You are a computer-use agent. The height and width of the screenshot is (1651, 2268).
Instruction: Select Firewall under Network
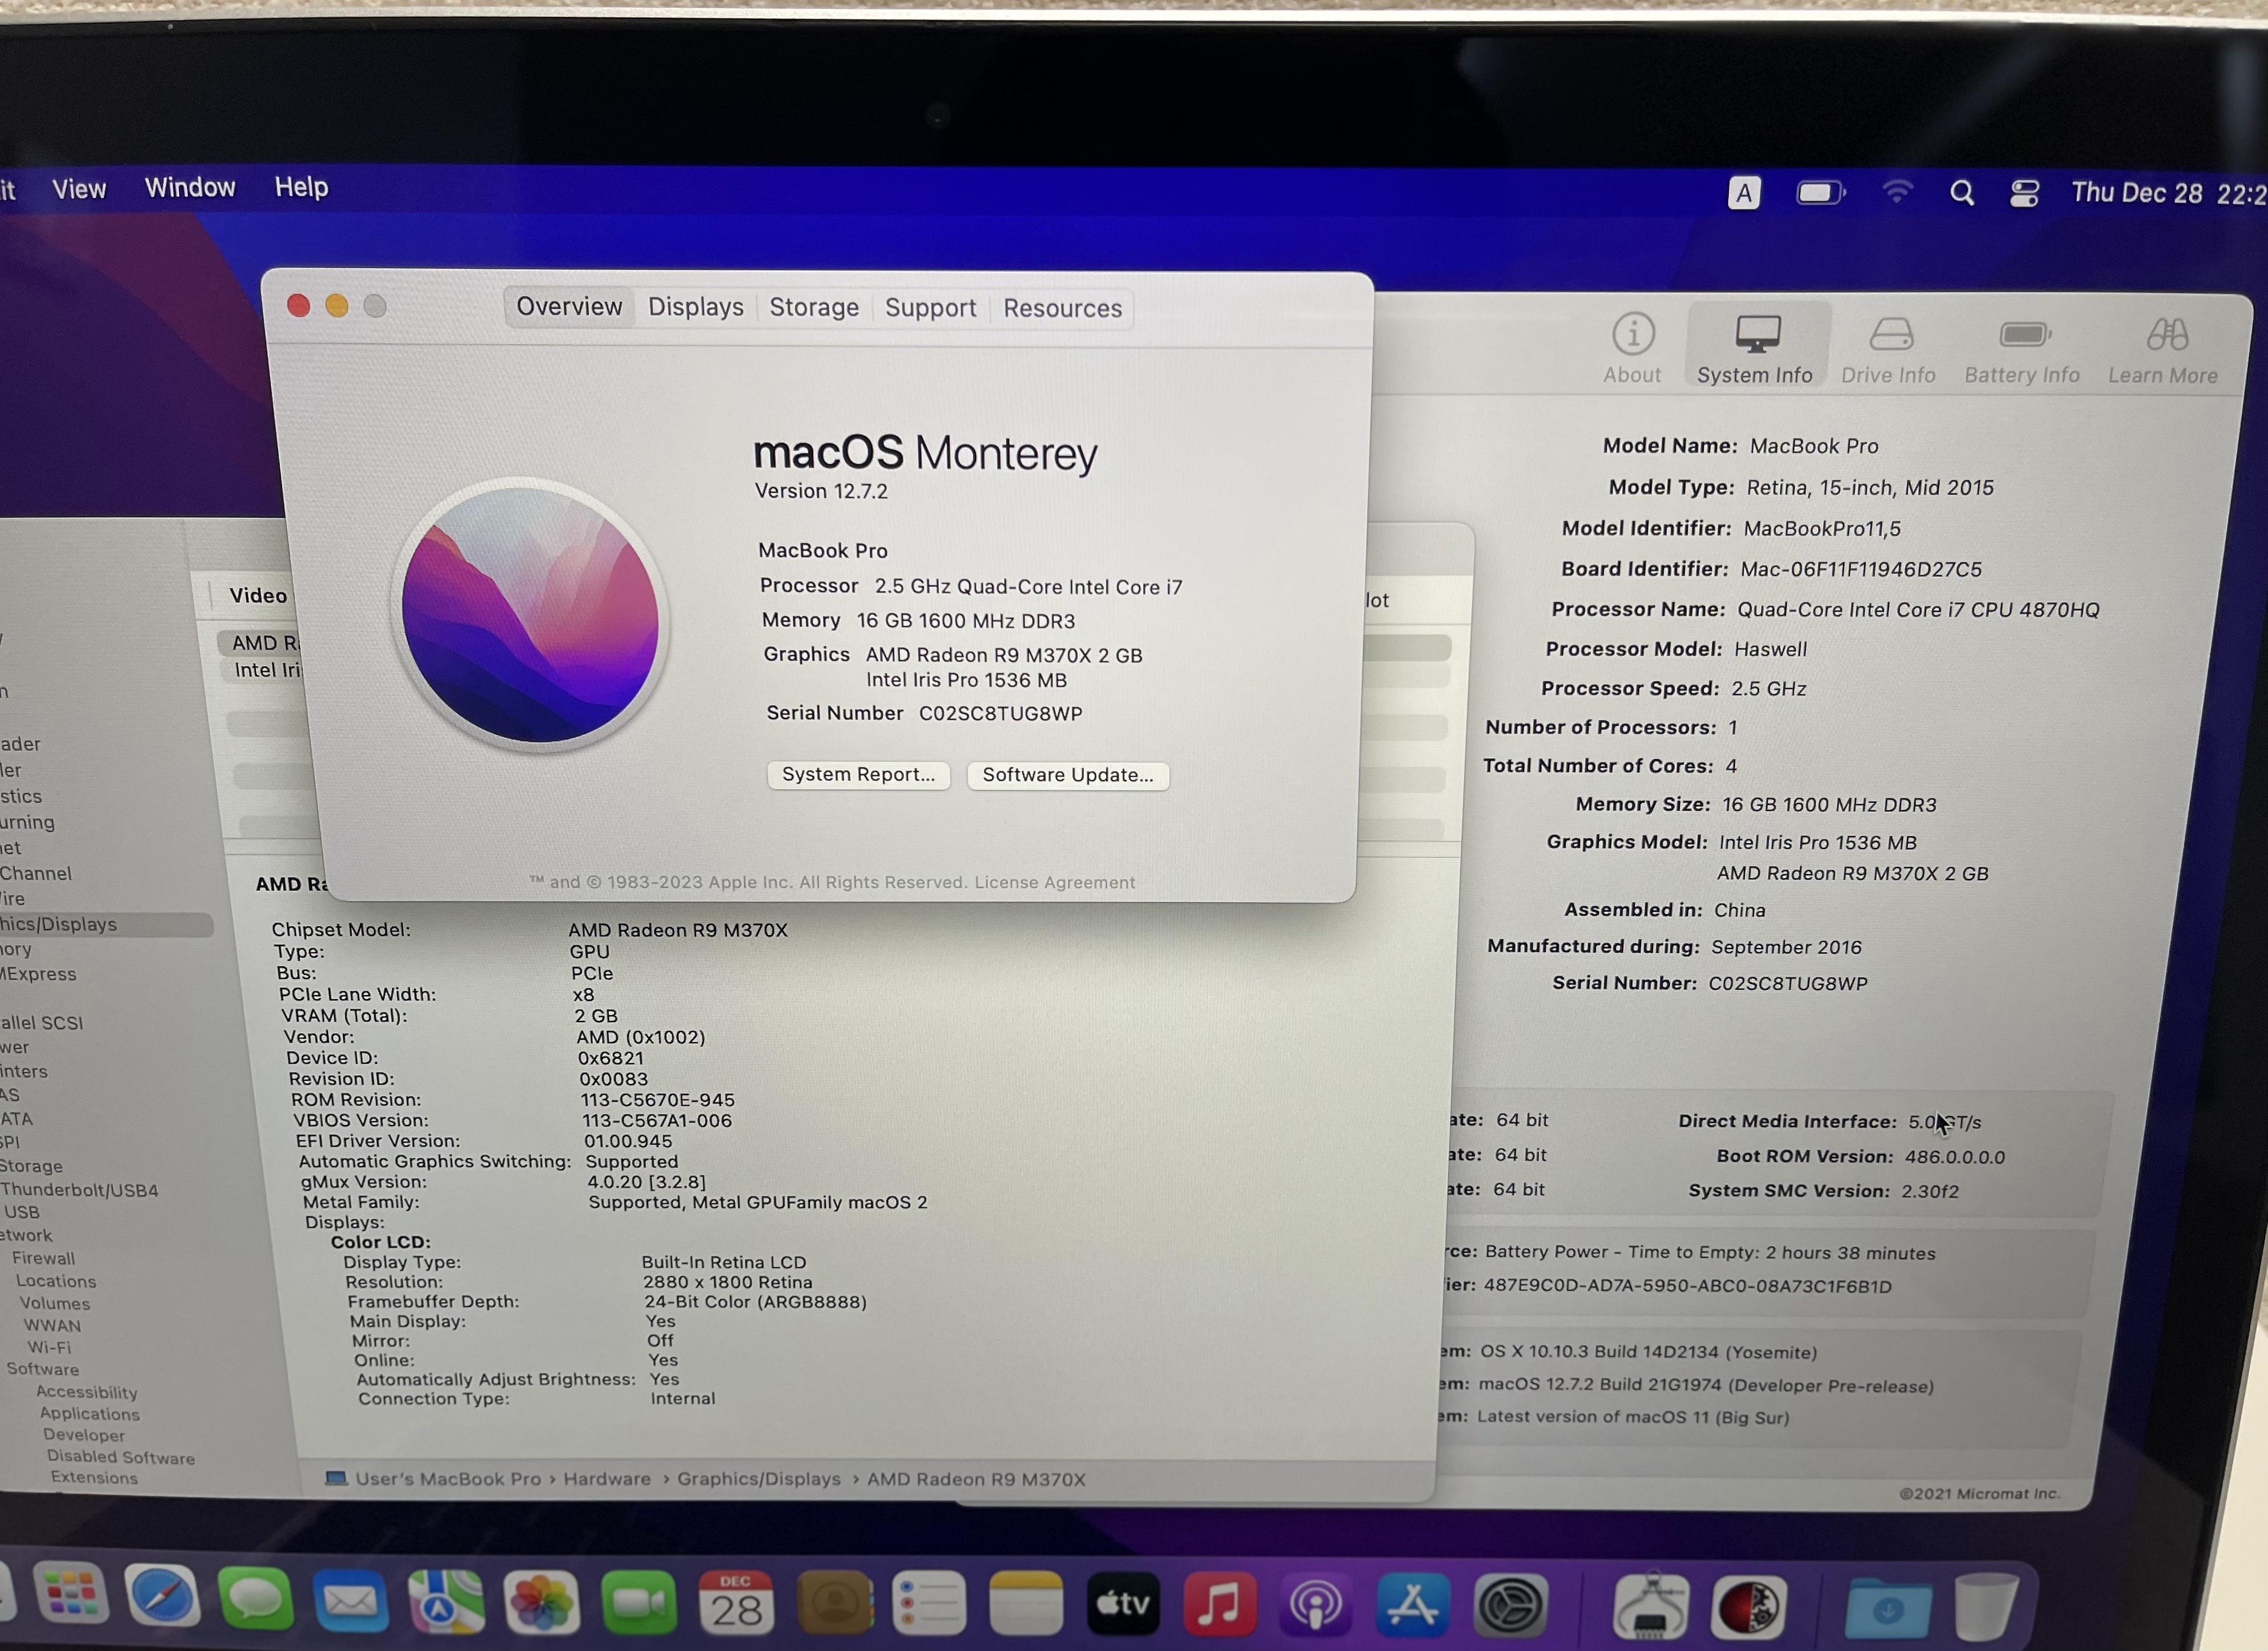click(x=43, y=1258)
